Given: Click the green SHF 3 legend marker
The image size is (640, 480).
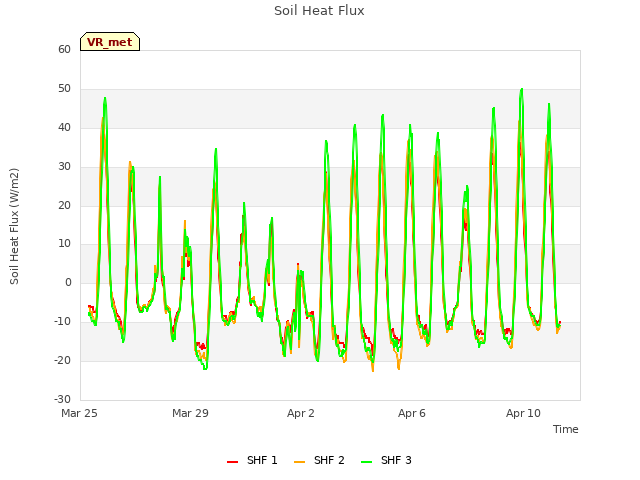Looking at the screenshot, I should 367,462.
